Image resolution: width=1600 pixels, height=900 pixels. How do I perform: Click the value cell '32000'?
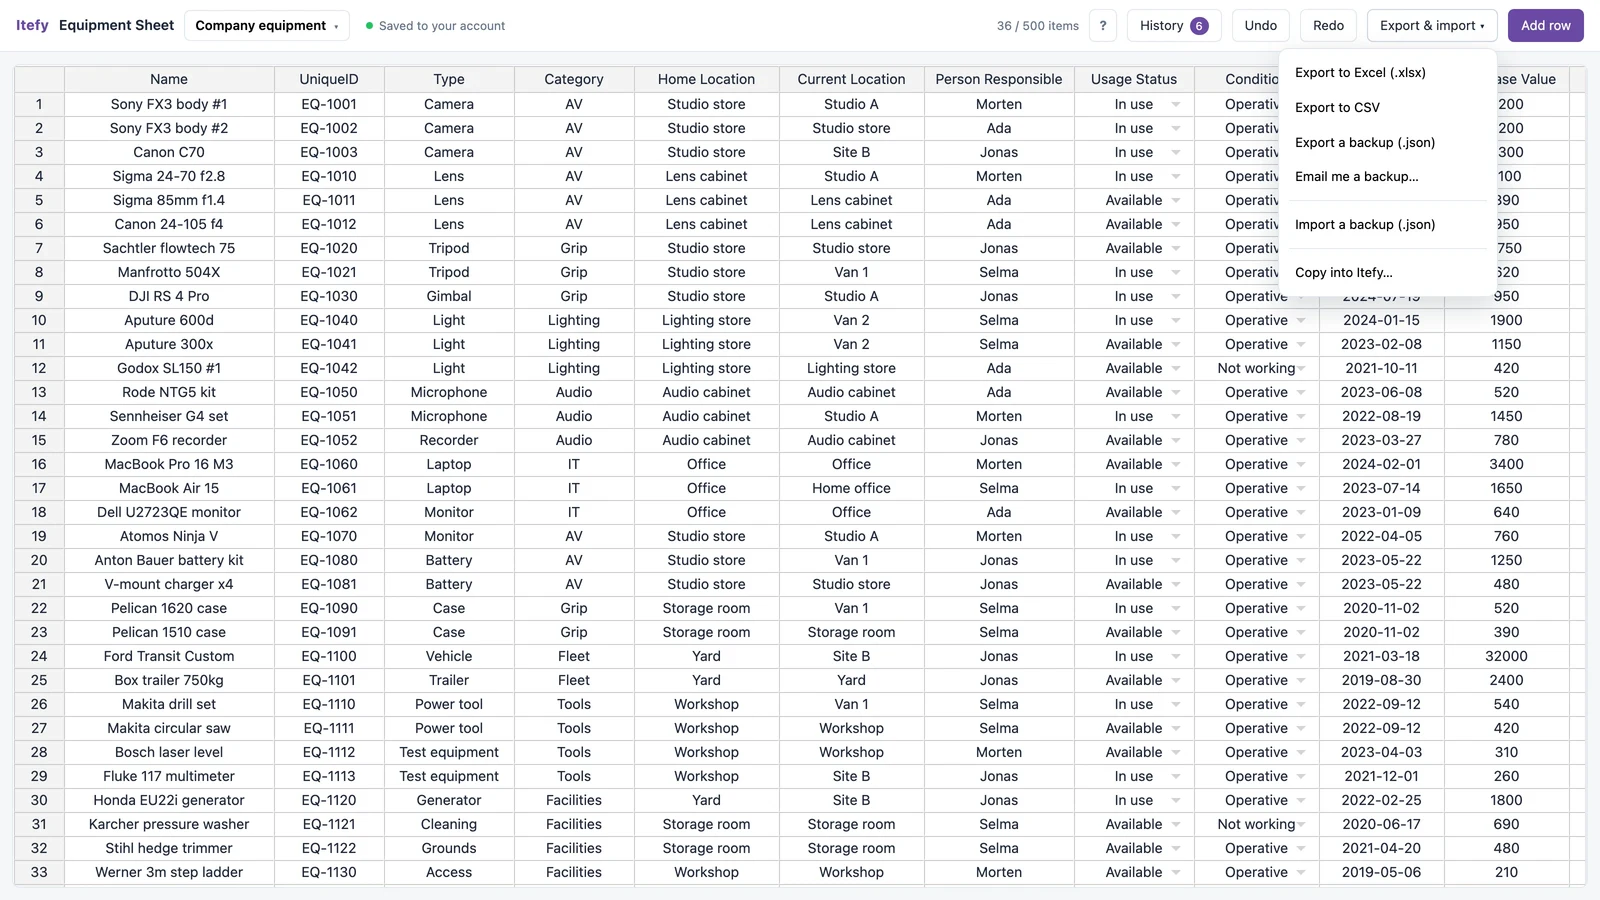click(x=1506, y=656)
